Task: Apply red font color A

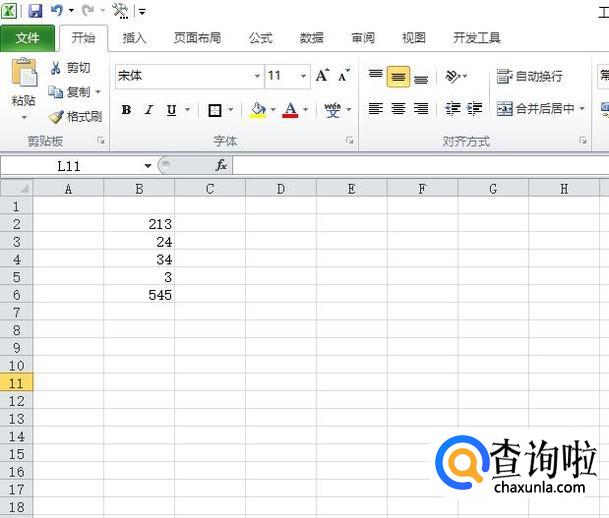Action: pyautogui.click(x=291, y=110)
